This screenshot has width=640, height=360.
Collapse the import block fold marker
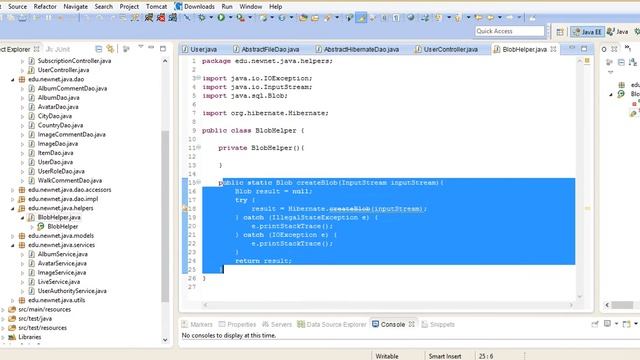tap(198, 78)
